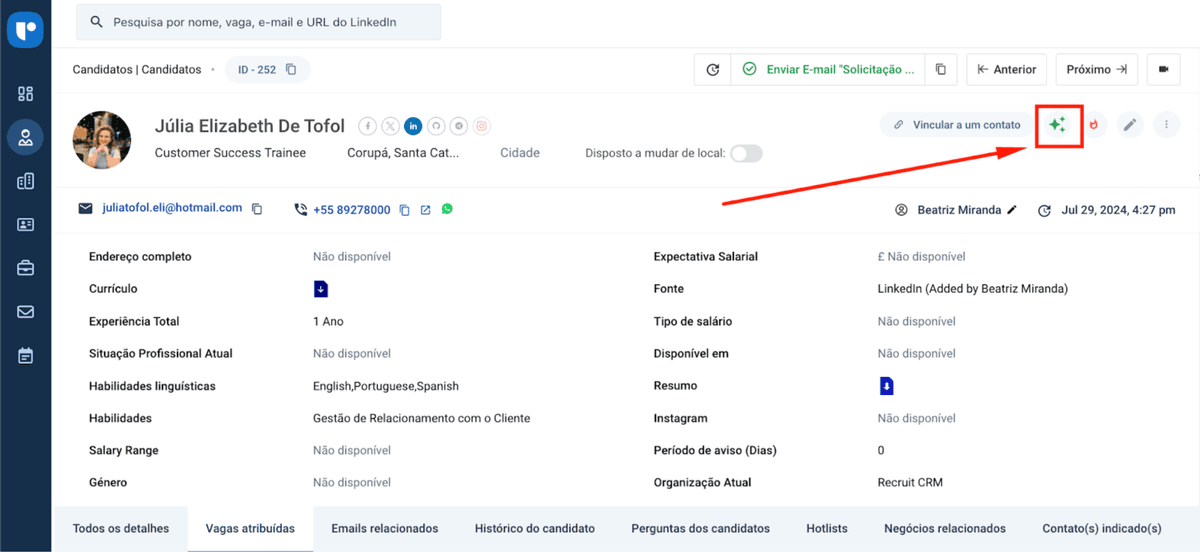Click the Expectativa Salarial value

point(921,257)
